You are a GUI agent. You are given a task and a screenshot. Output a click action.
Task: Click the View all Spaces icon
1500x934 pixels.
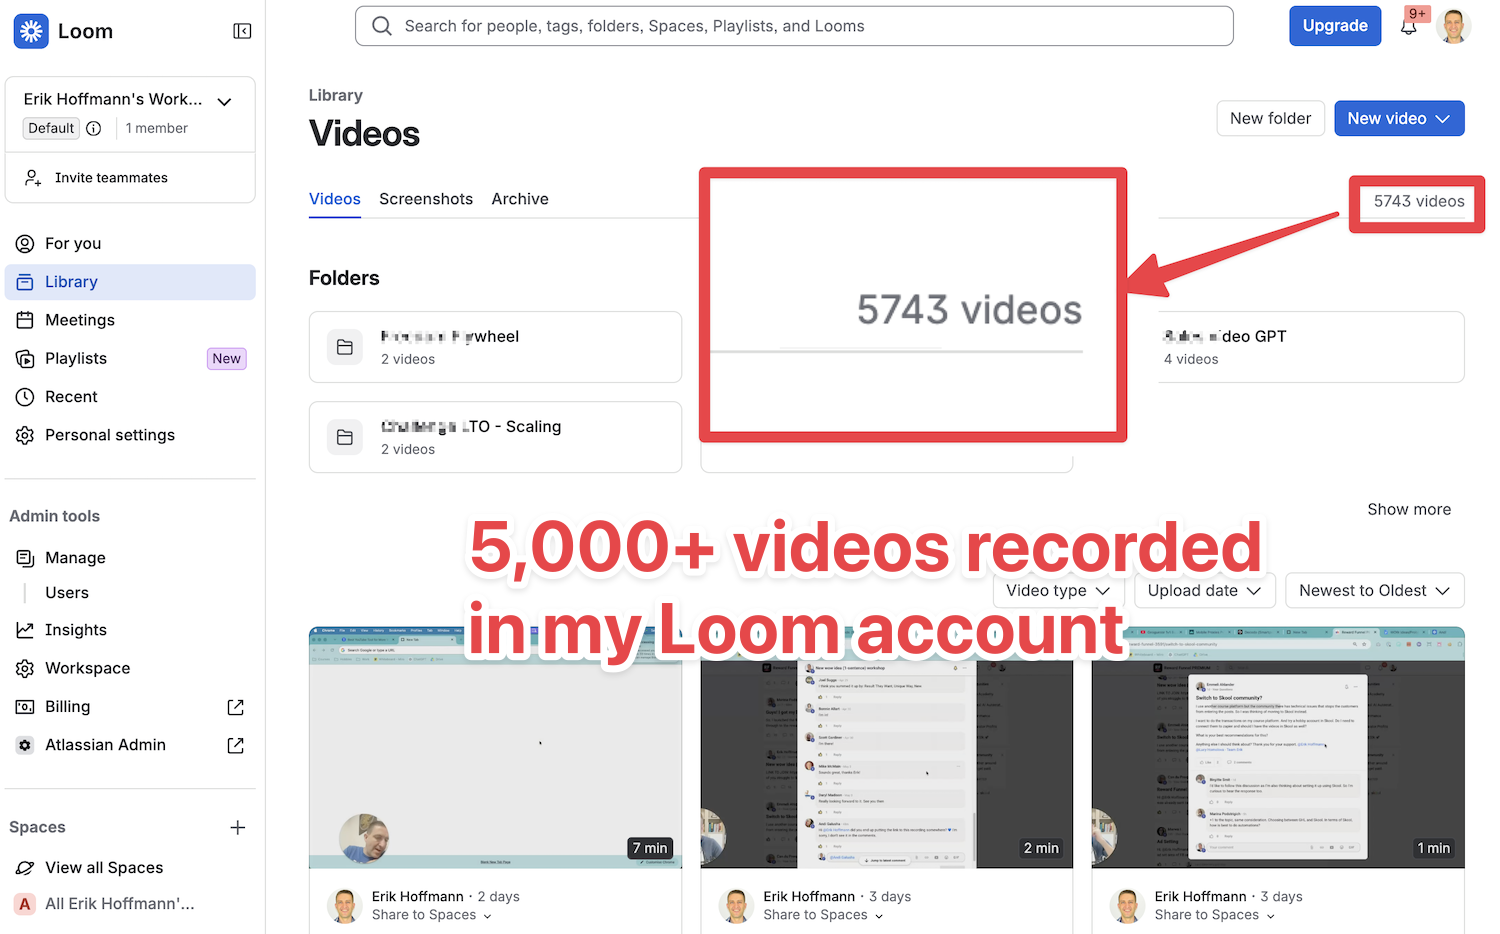click(25, 868)
